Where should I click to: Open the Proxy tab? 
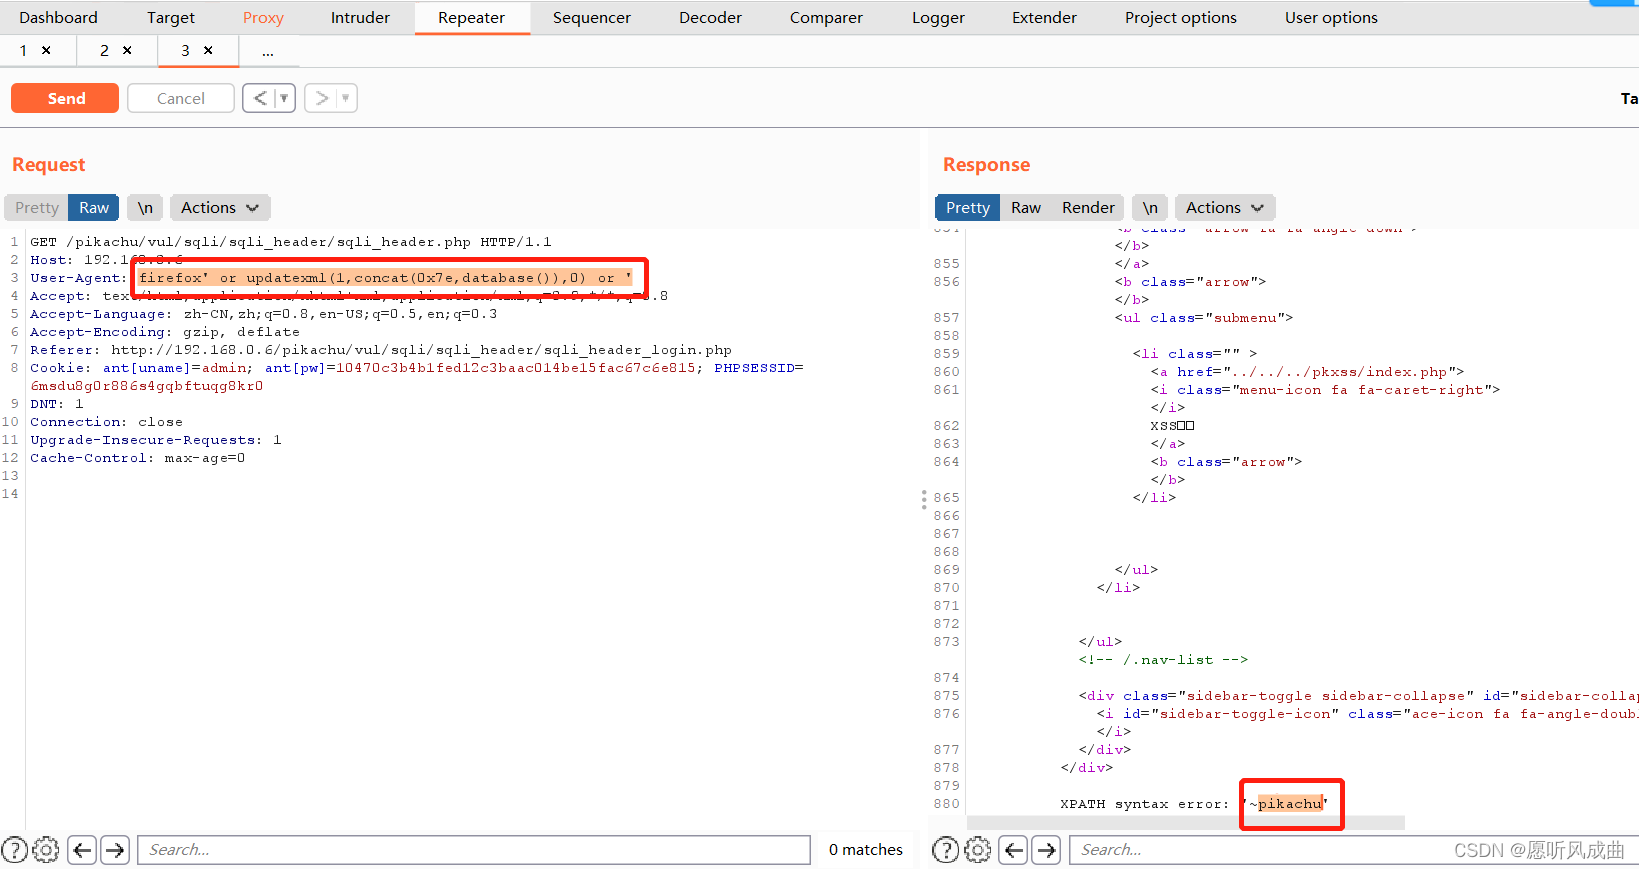coord(263,17)
